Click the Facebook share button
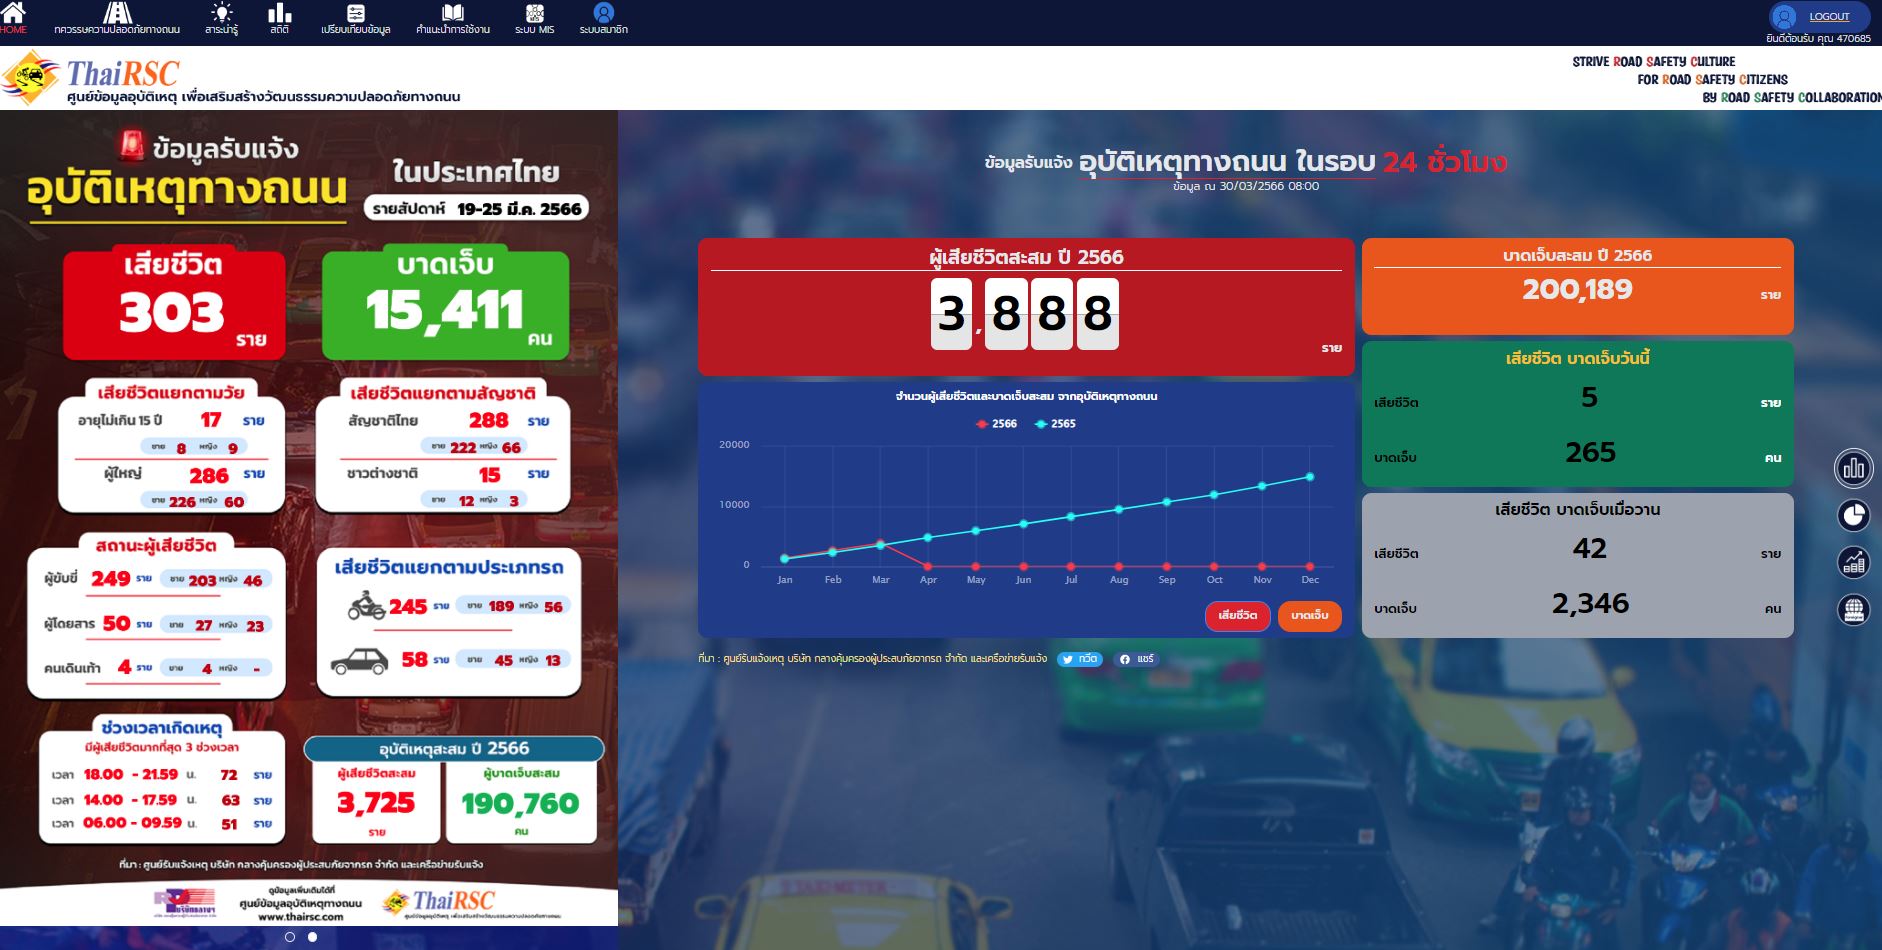Screen dimensions: 1882x950 tap(1136, 659)
